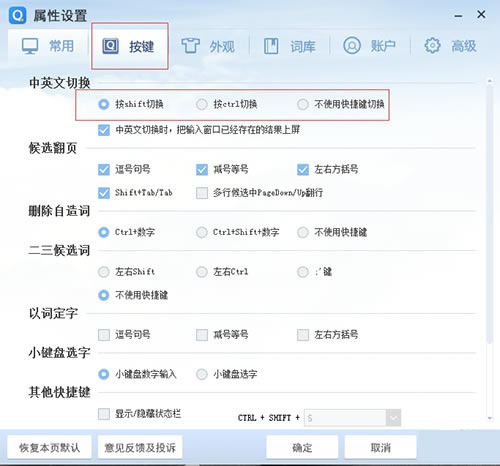Uncheck 逗号句号 under 候选翻页
500x466 pixels.
point(104,169)
